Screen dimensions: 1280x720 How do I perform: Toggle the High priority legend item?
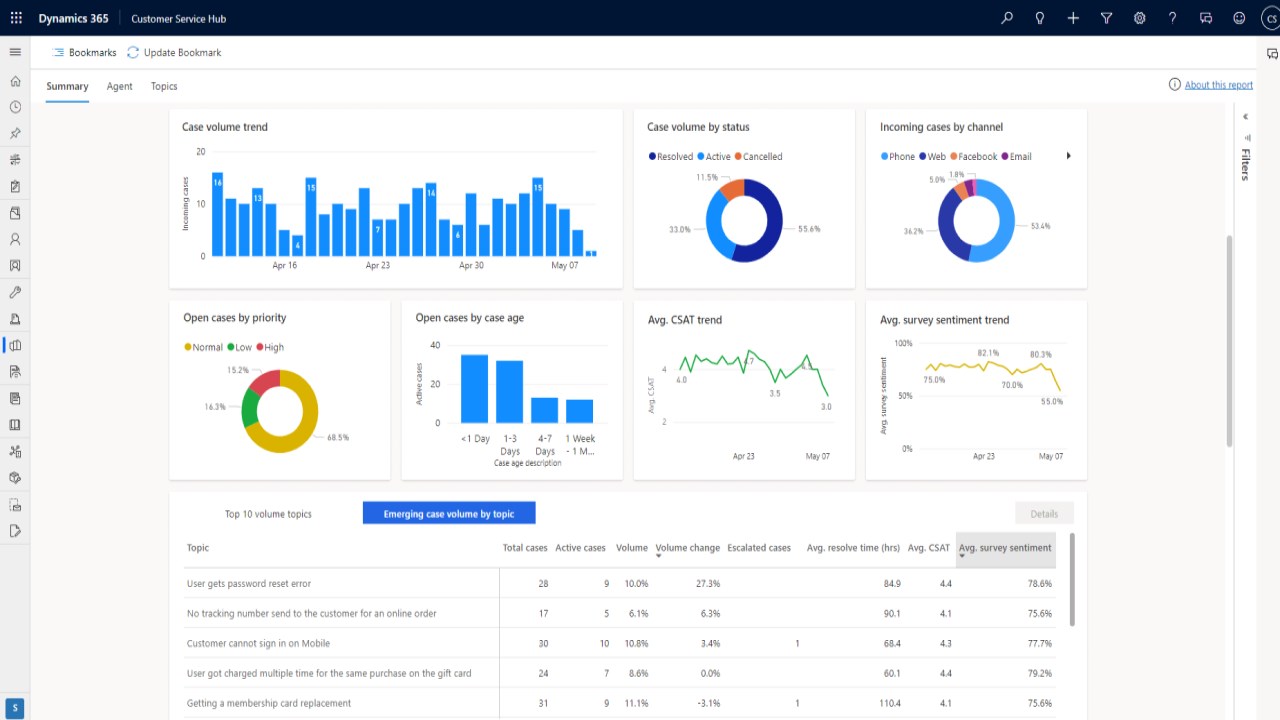(270, 348)
